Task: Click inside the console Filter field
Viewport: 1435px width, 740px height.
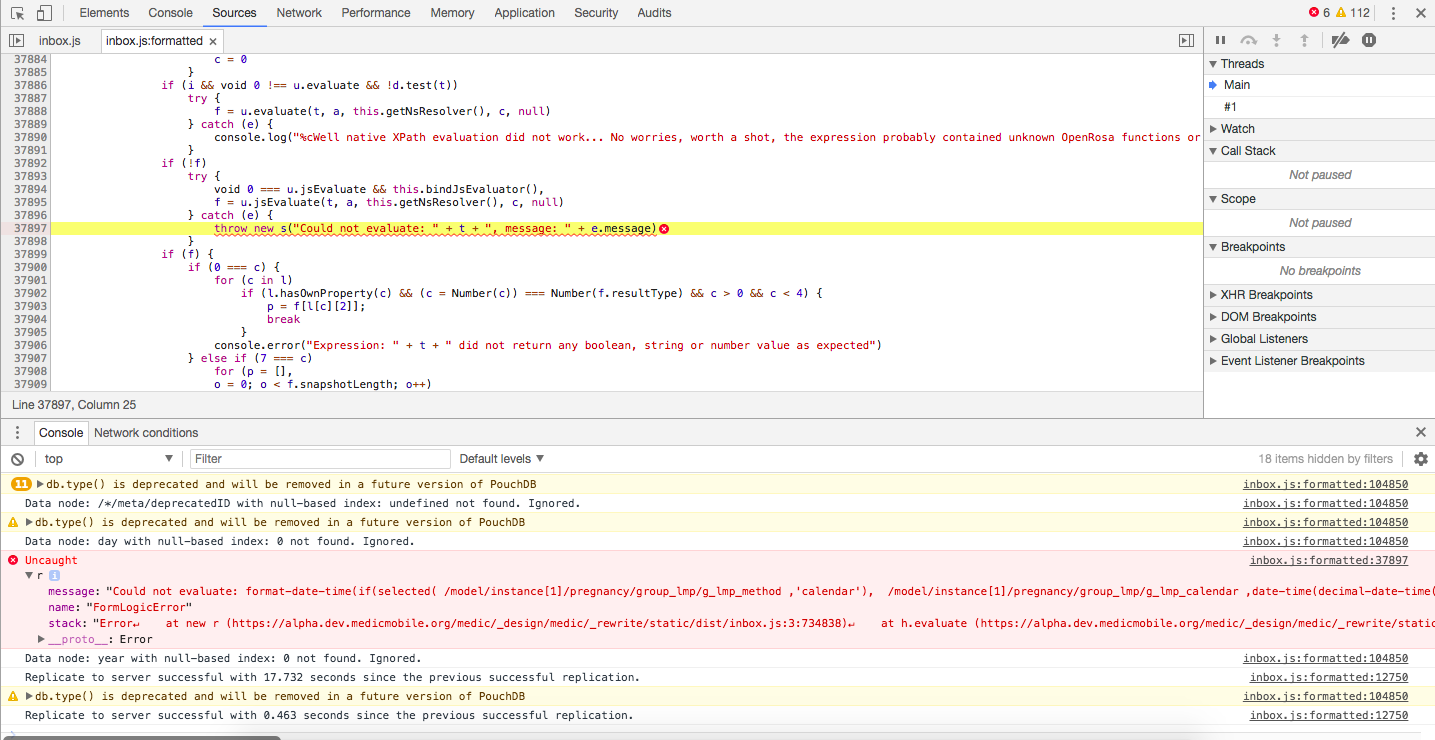Action: (320, 457)
